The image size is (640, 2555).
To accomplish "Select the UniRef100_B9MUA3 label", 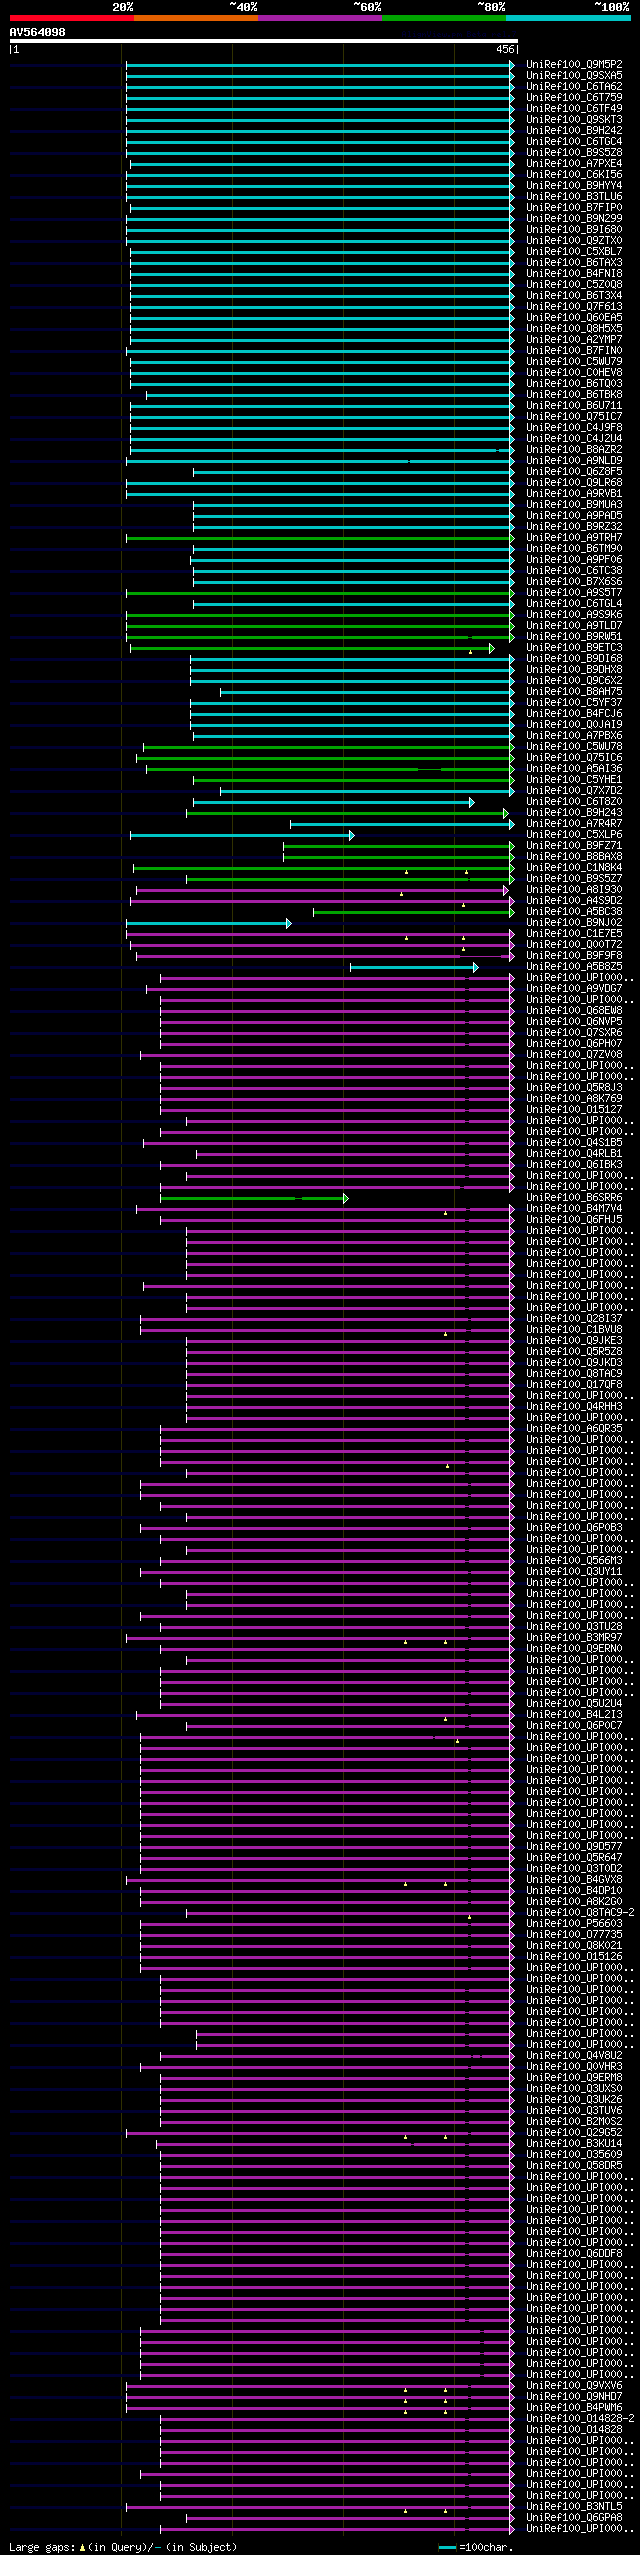I will [x=574, y=505].
